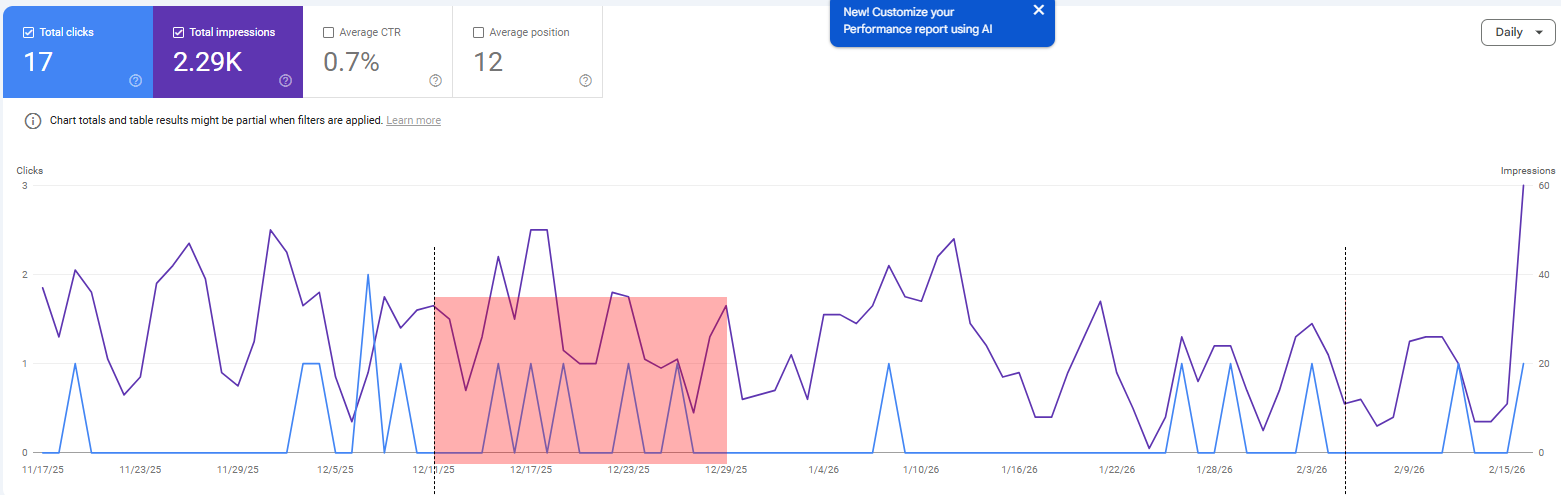Select the 2.29K impressions value
This screenshot has width=1561, height=495.
(x=207, y=63)
